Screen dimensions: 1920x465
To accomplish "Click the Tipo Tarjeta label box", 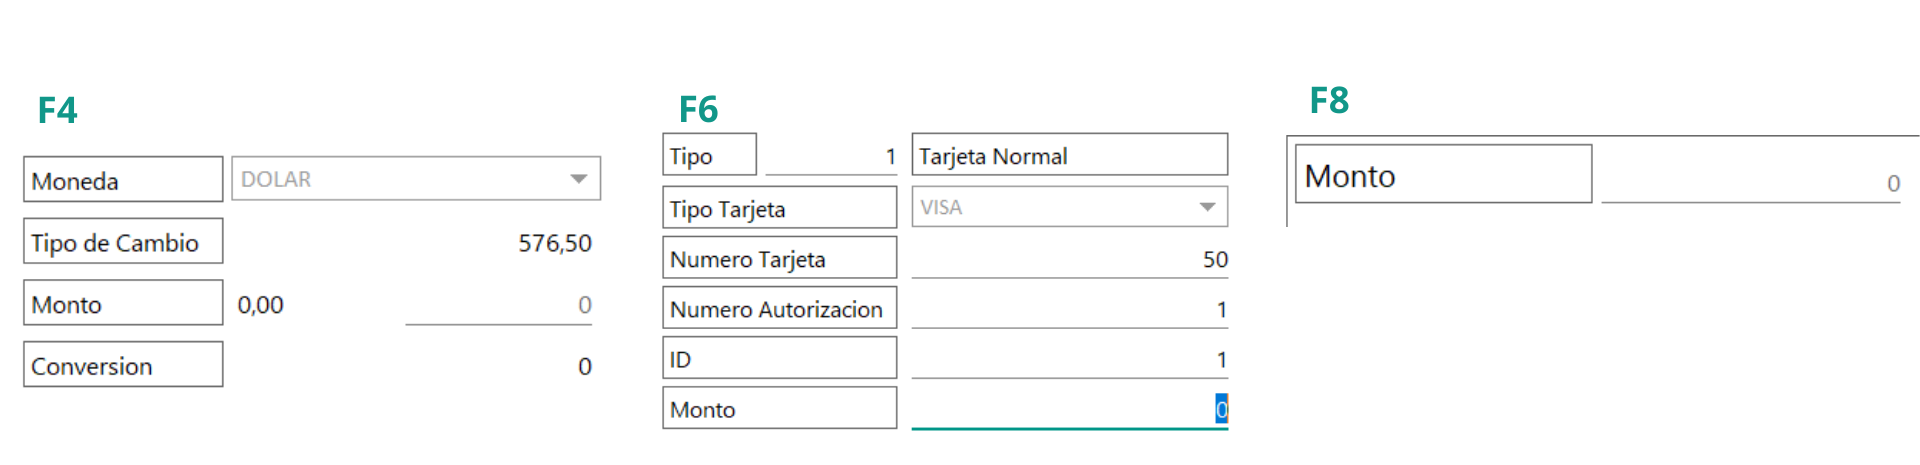I will (779, 208).
